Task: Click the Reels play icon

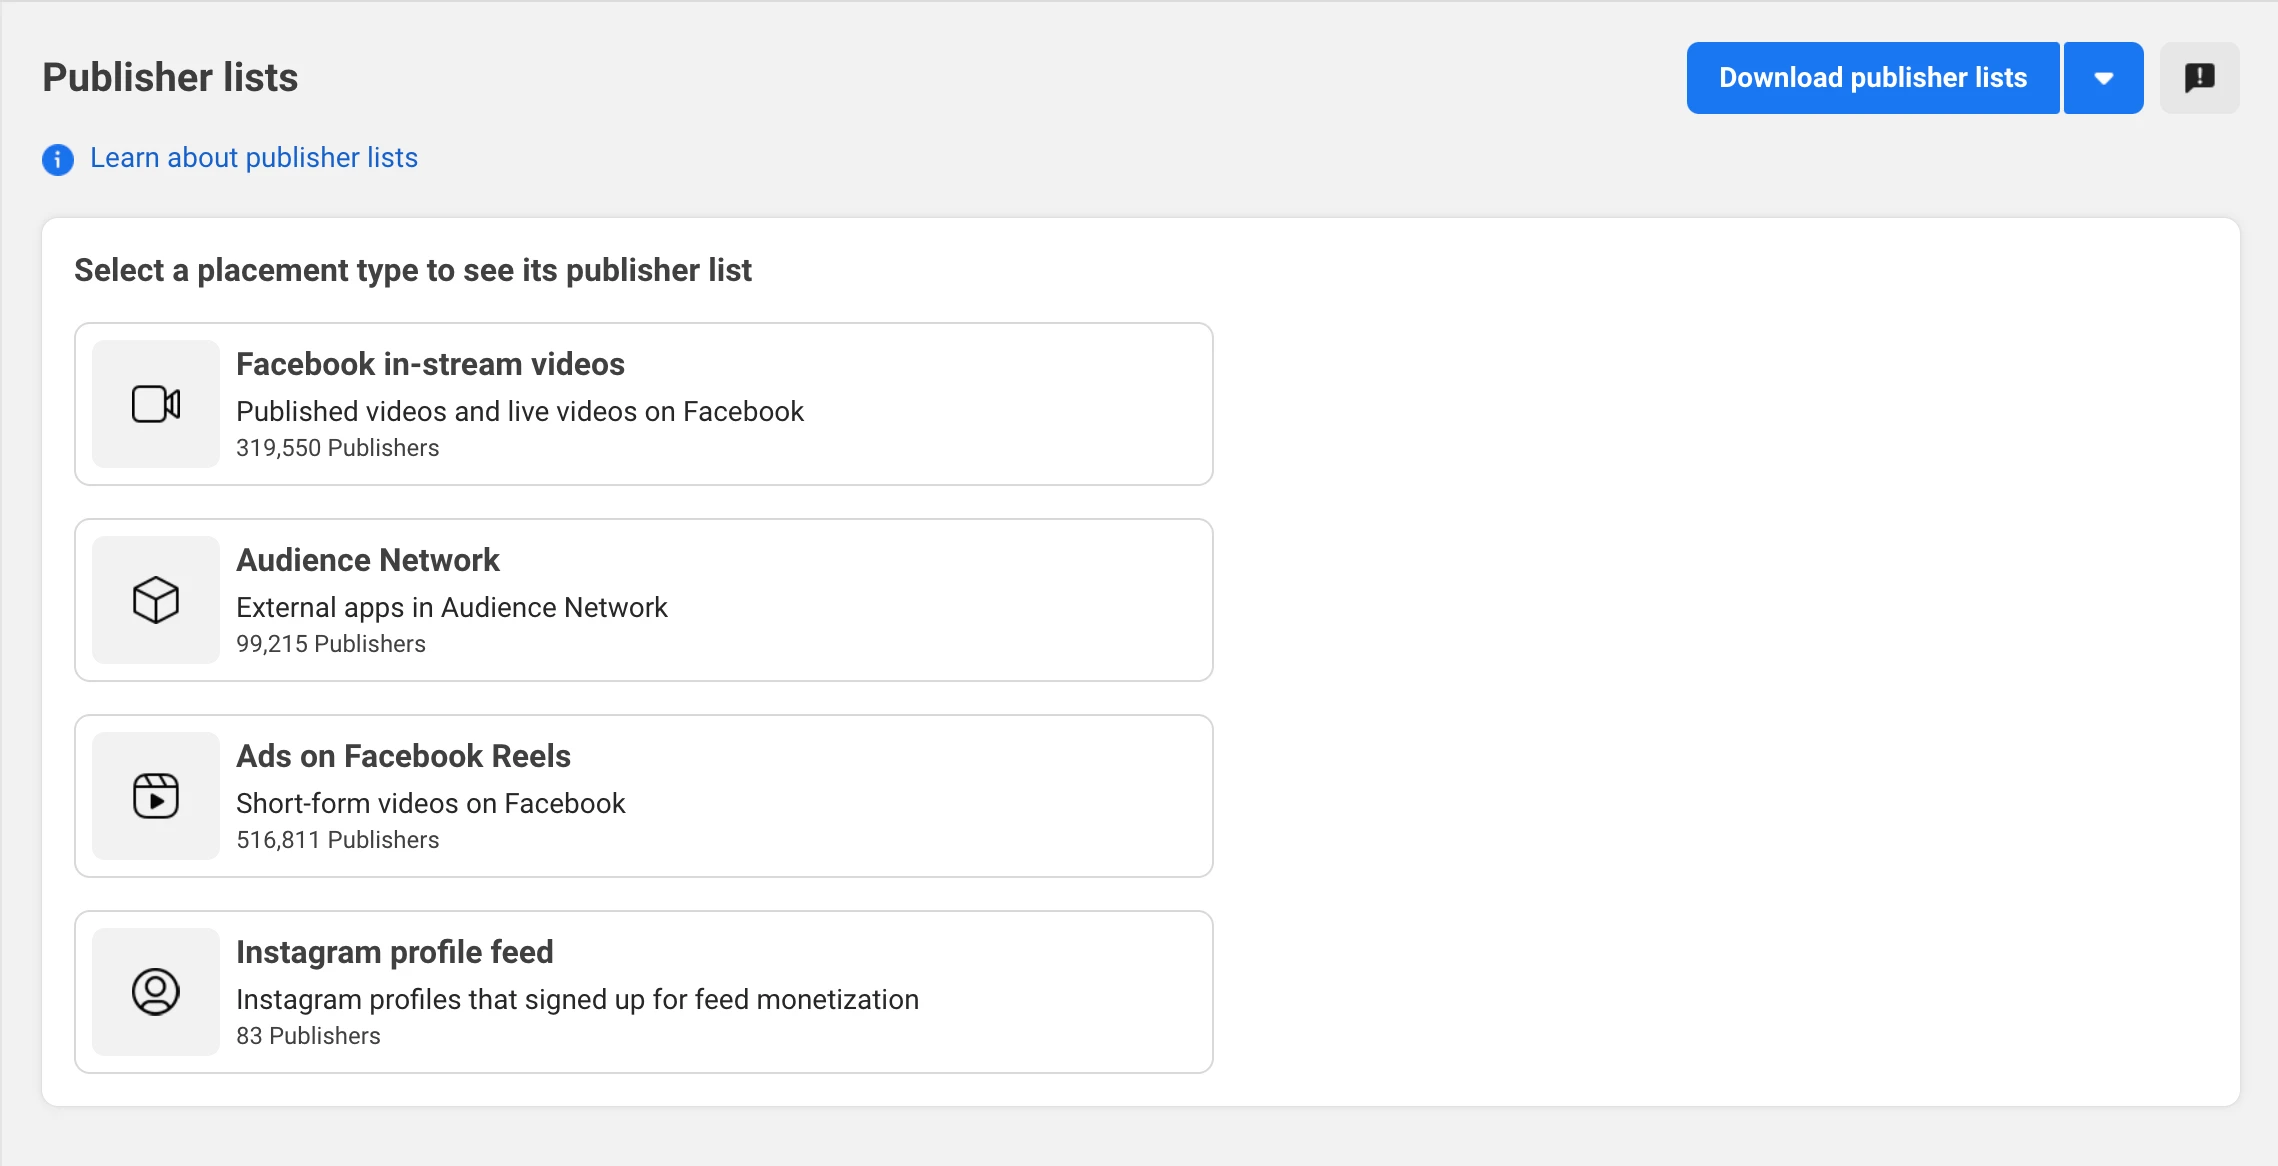Action: (156, 796)
